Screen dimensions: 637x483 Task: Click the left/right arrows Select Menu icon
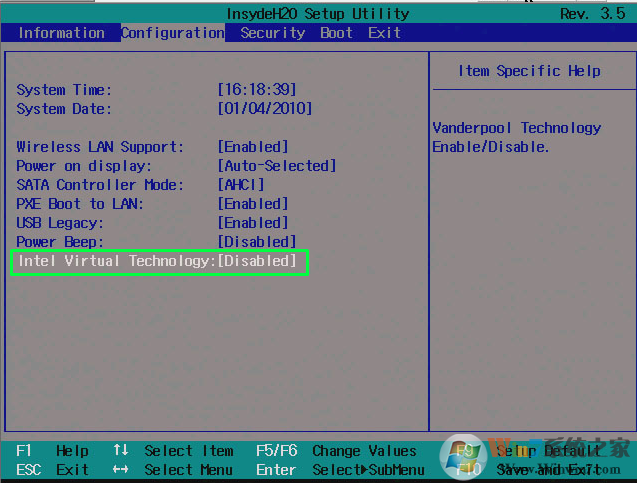click(121, 470)
